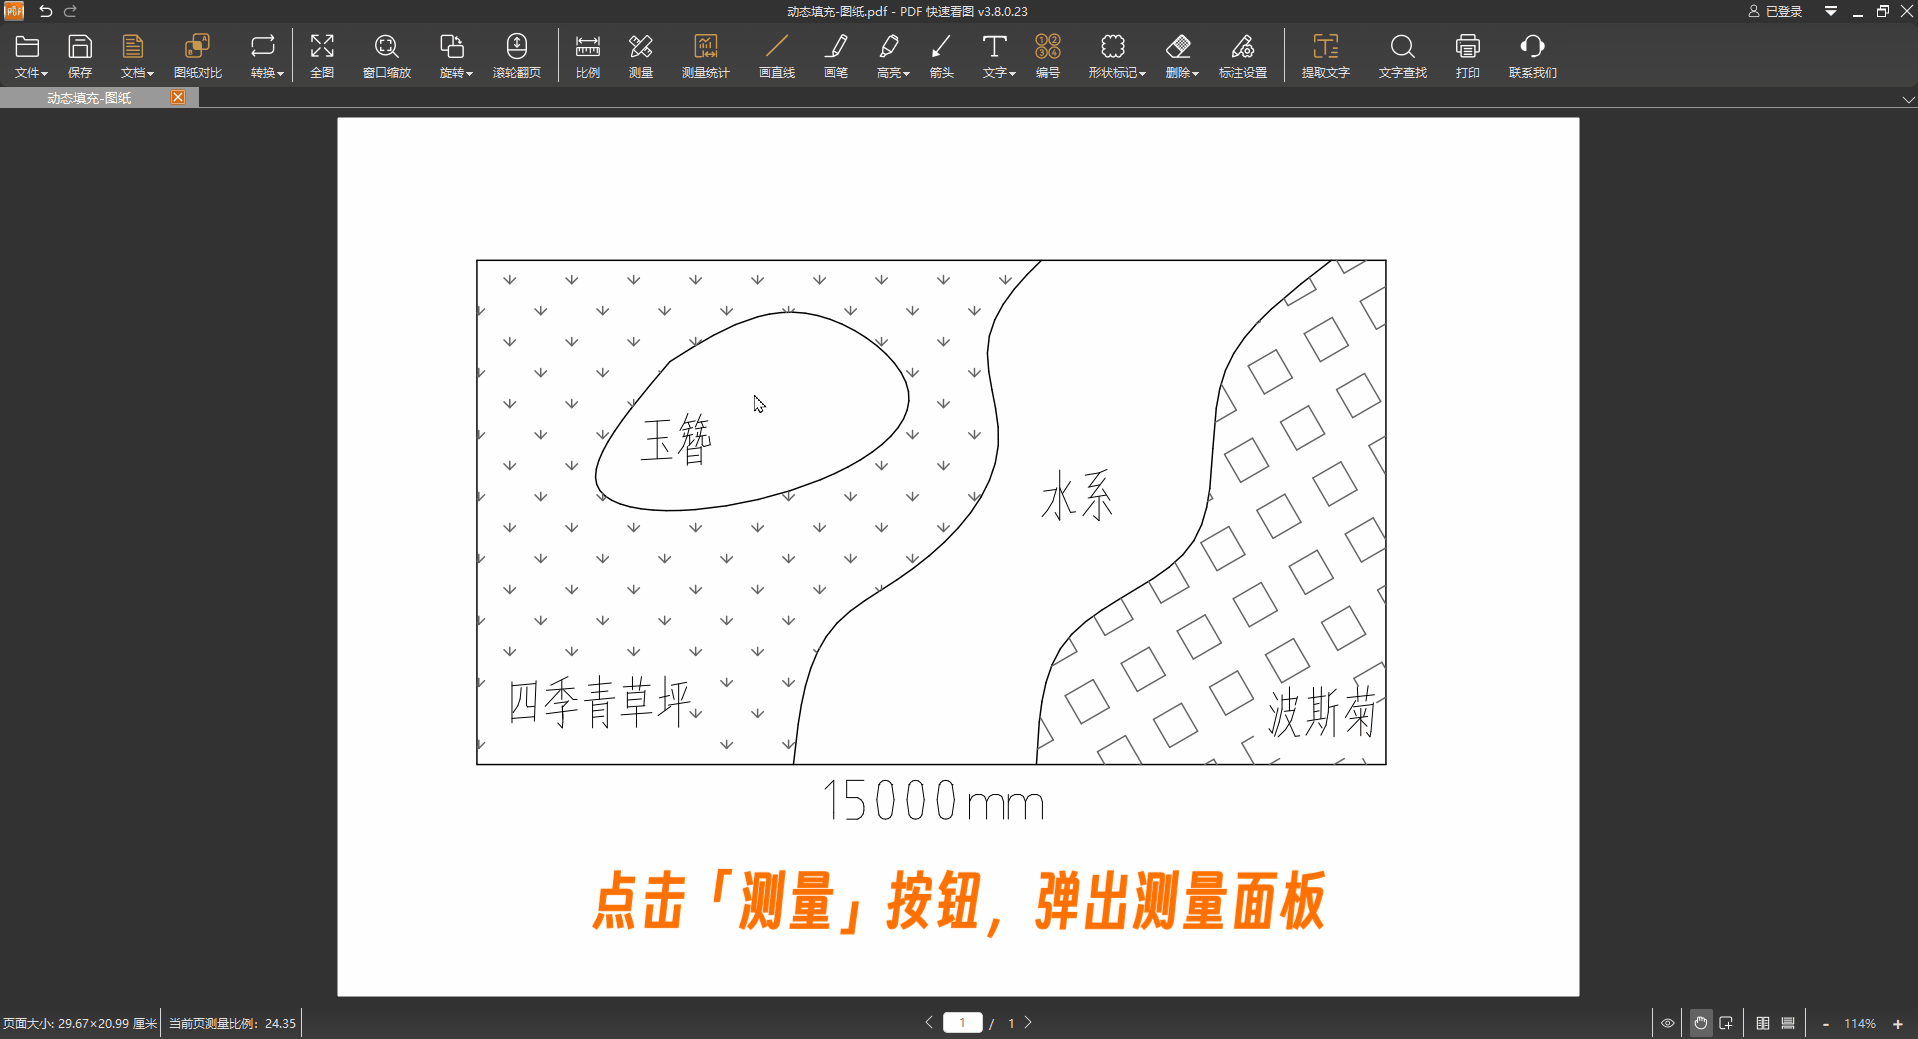Click the undo arrow in title bar
Screen dimensions: 1918x1039
[x=45, y=11]
